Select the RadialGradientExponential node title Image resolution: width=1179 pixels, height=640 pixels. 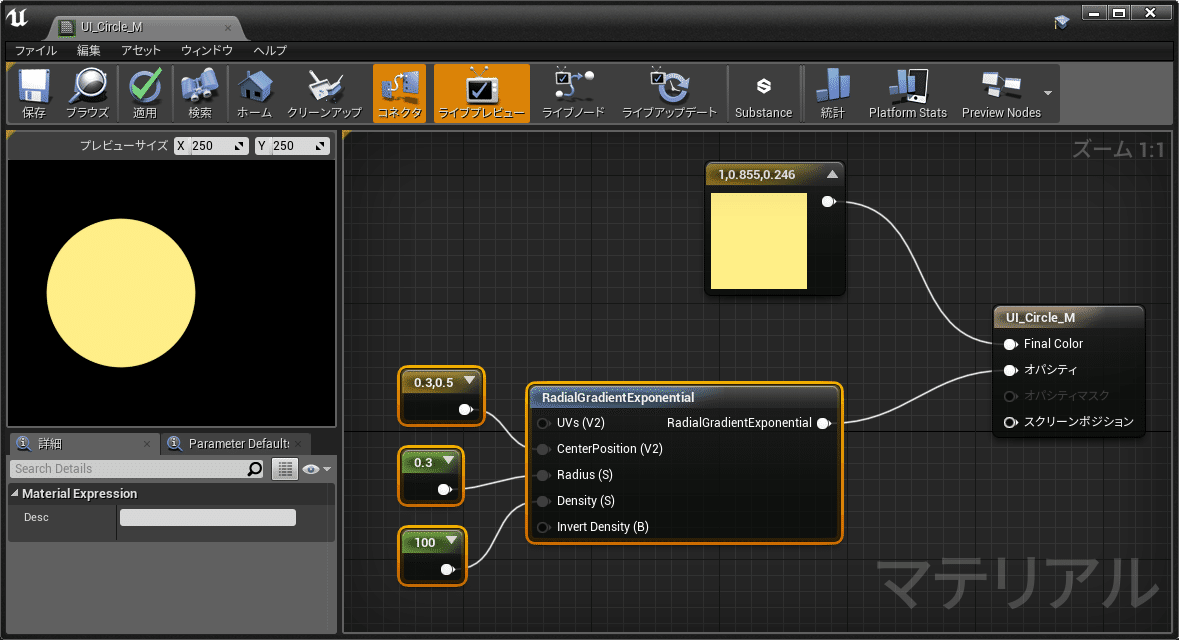coord(618,397)
